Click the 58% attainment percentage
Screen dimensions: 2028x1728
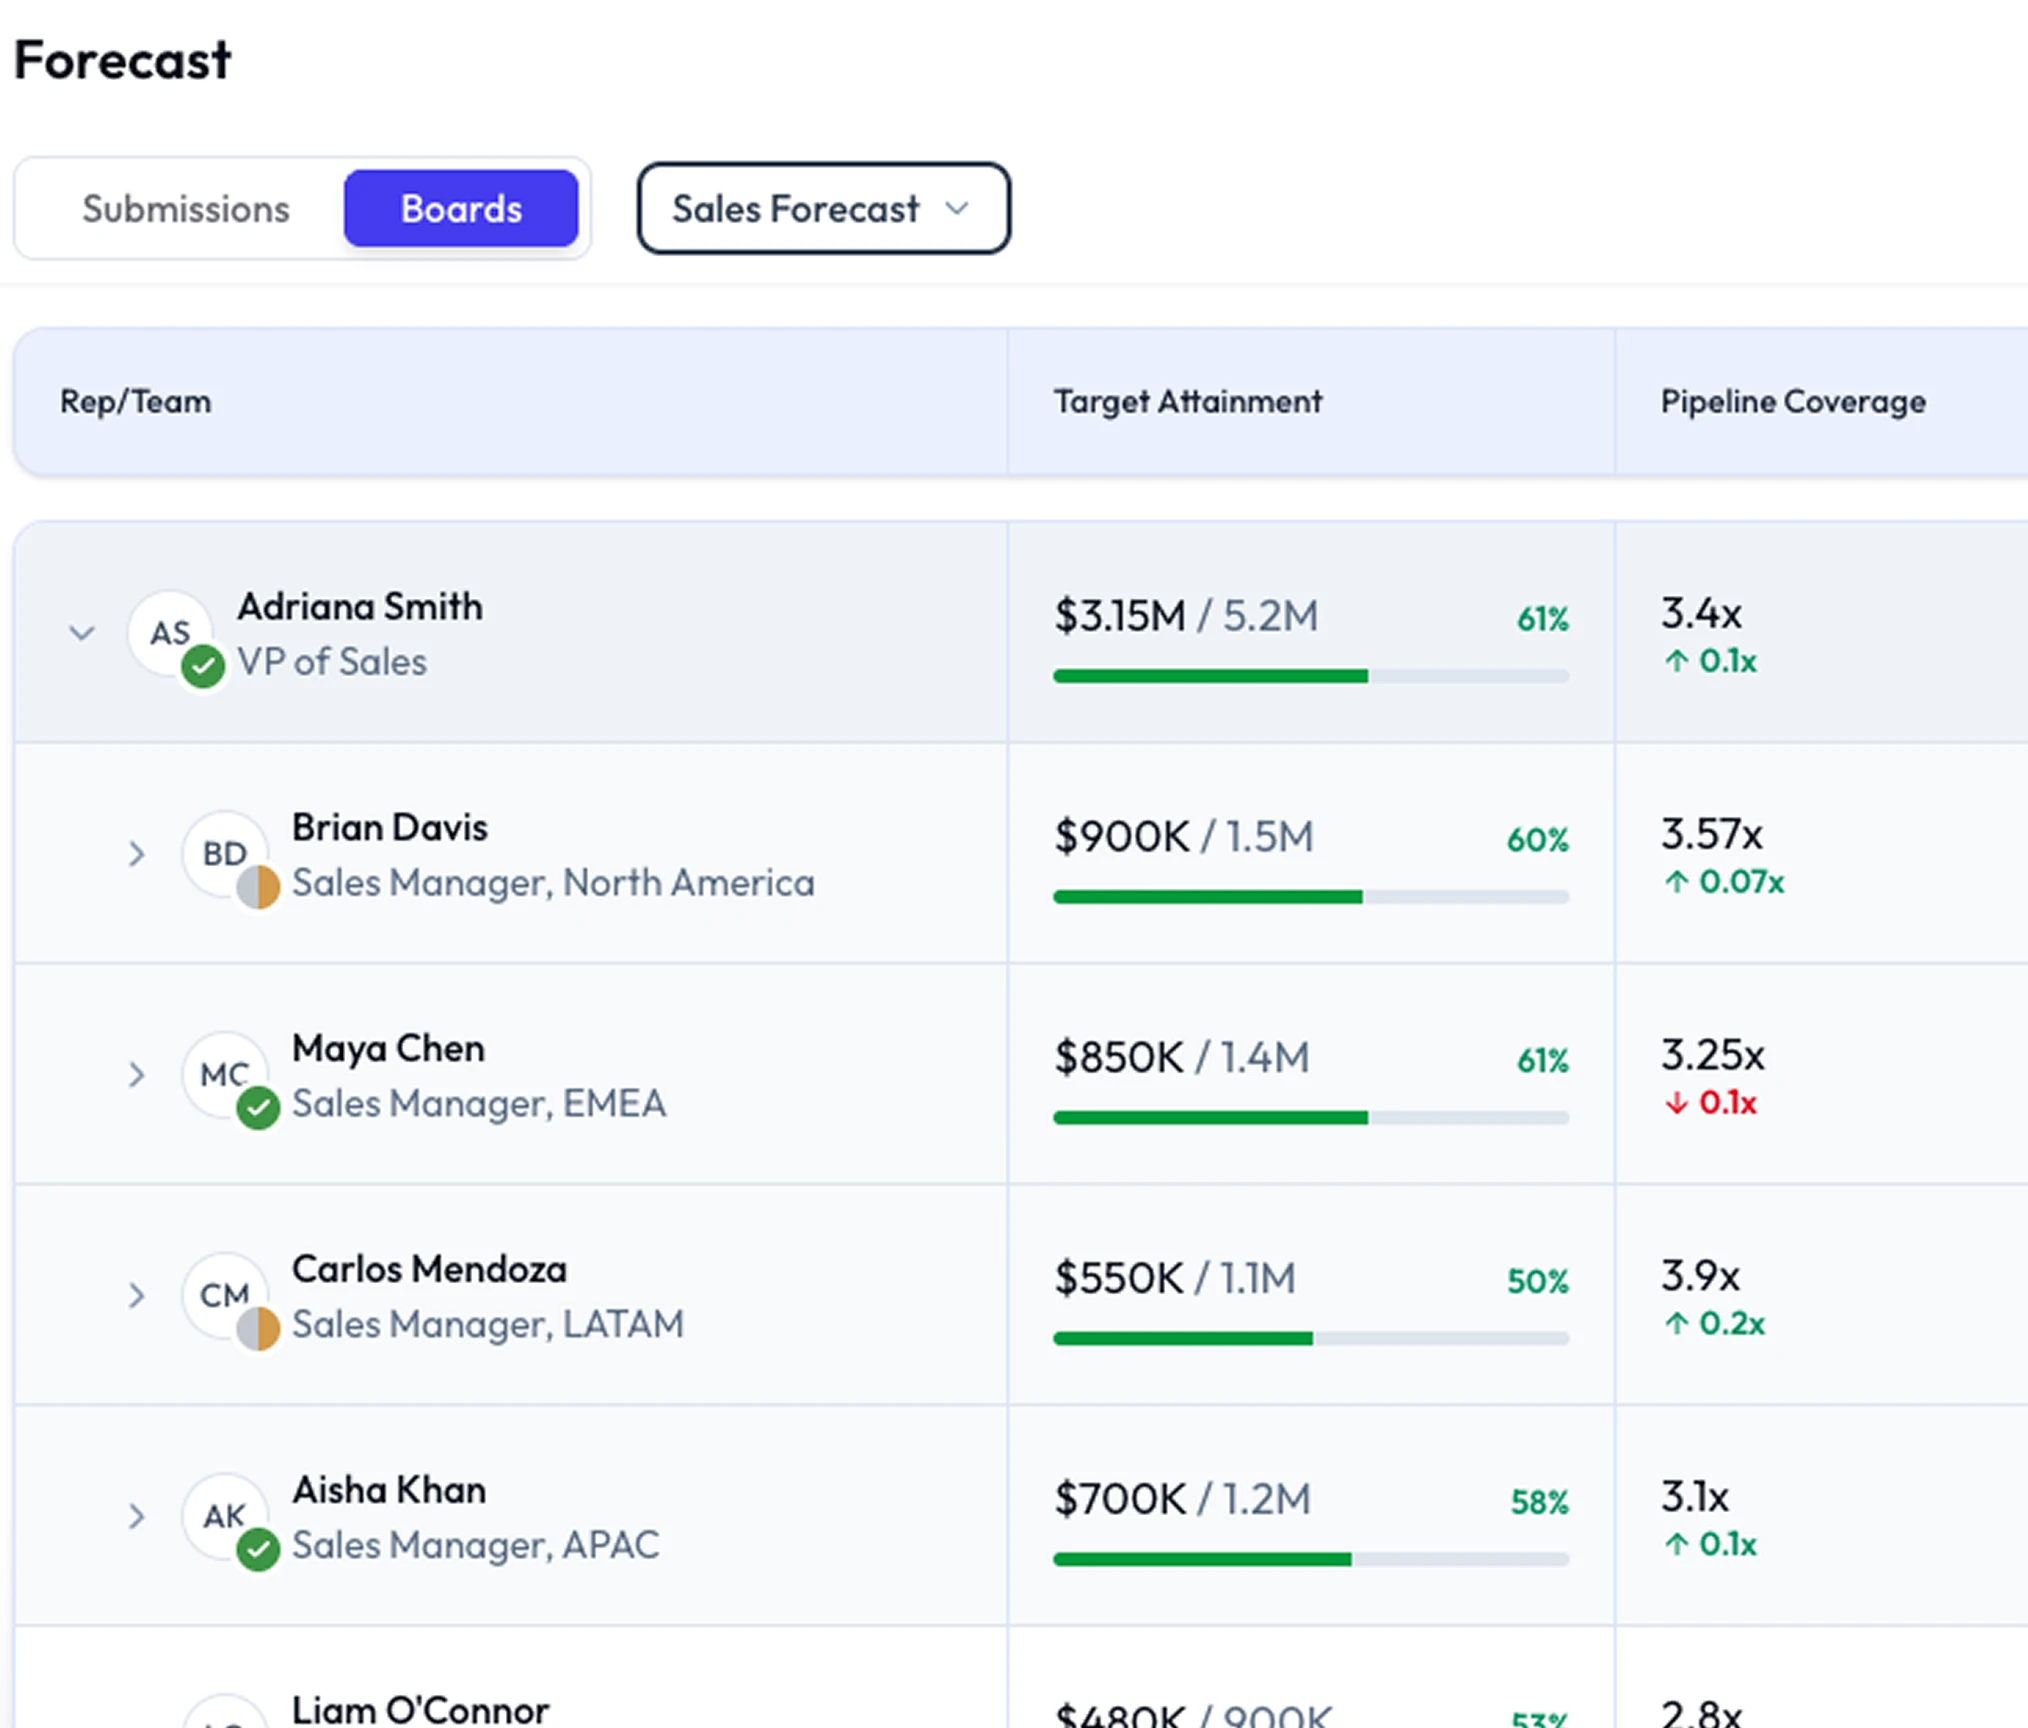click(1540, 1502)
